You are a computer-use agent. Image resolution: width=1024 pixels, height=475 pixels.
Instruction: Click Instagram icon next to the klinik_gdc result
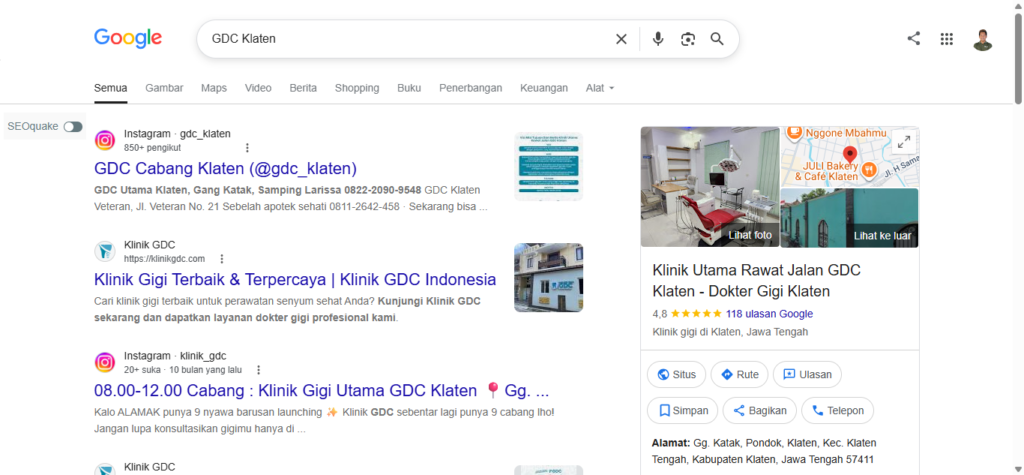(104, 363)
